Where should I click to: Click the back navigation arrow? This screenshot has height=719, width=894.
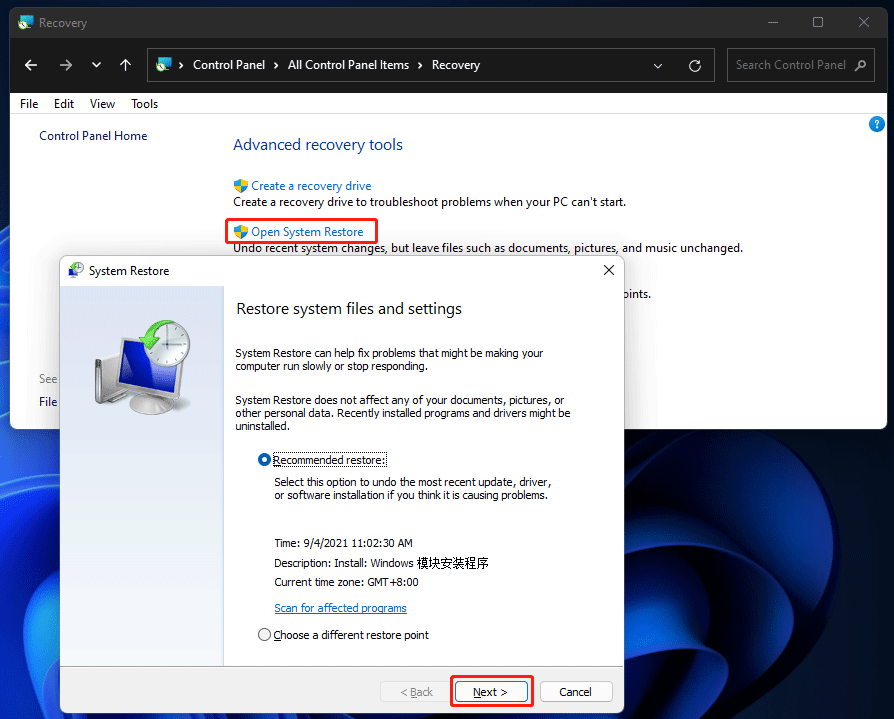pyautogui.click(x=30, y=65)
